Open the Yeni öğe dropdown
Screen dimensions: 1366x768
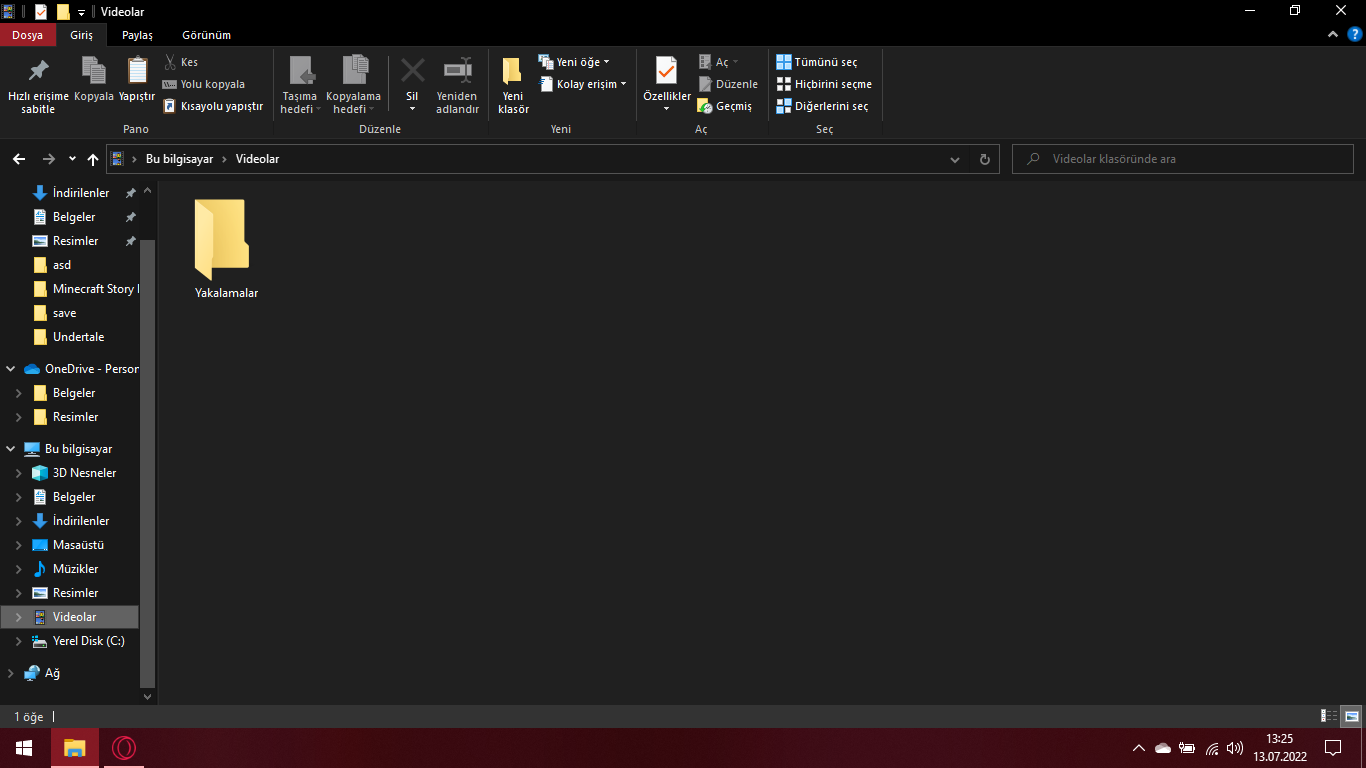[574, 62]
